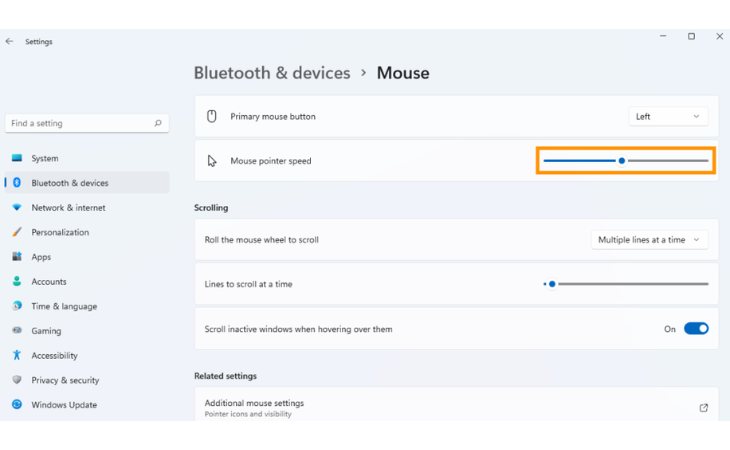730x450 pixels.
Task: Click the Windows Update icon
Action: coord(17,405)
